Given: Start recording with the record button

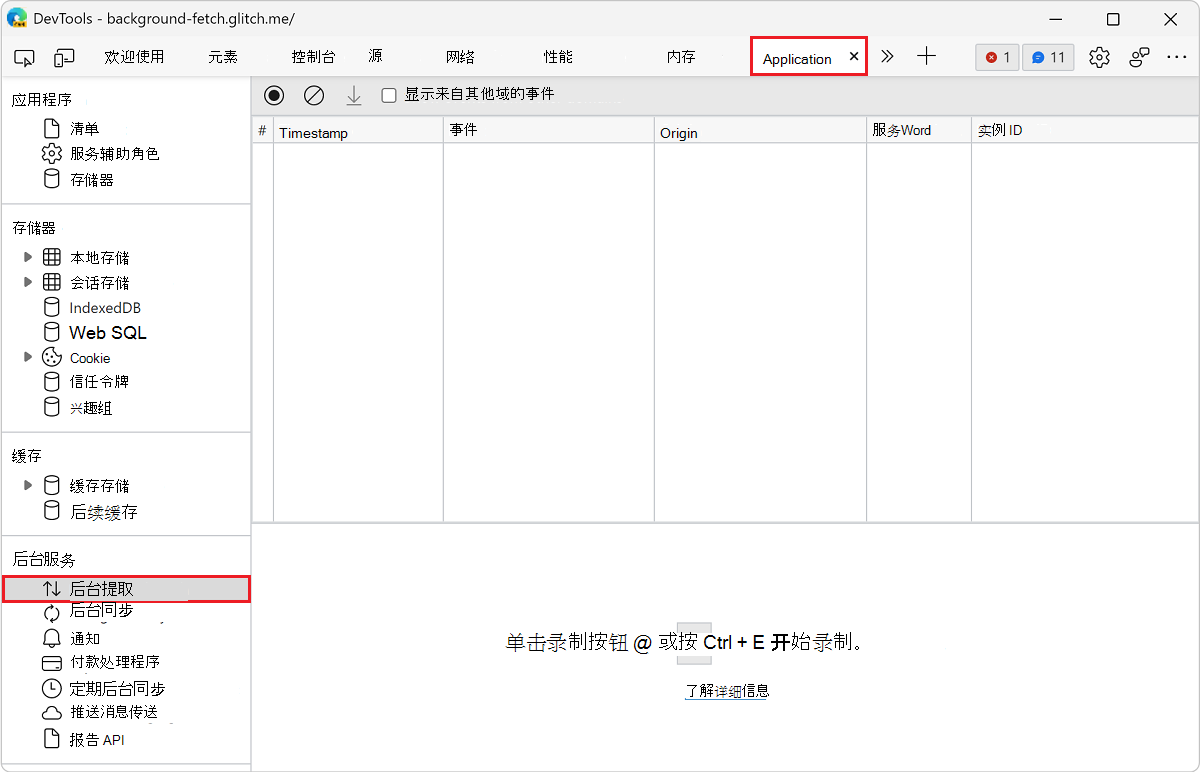Looking at the screenshot, I should coord(274,95).
